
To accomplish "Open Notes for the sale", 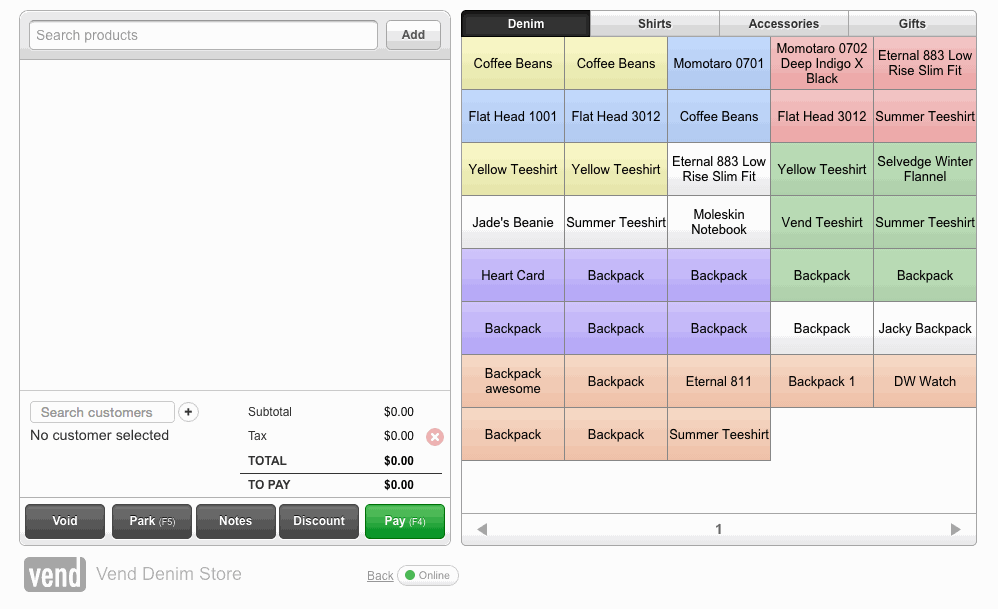I will click(235, 521).
